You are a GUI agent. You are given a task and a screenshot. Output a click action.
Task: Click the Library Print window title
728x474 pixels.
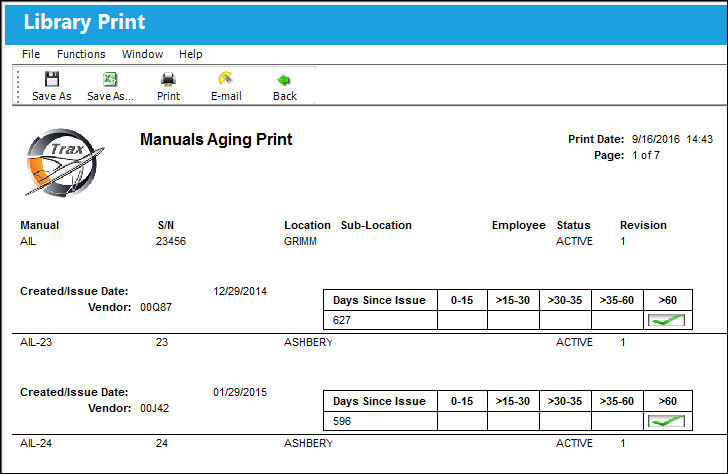point(84,22)
